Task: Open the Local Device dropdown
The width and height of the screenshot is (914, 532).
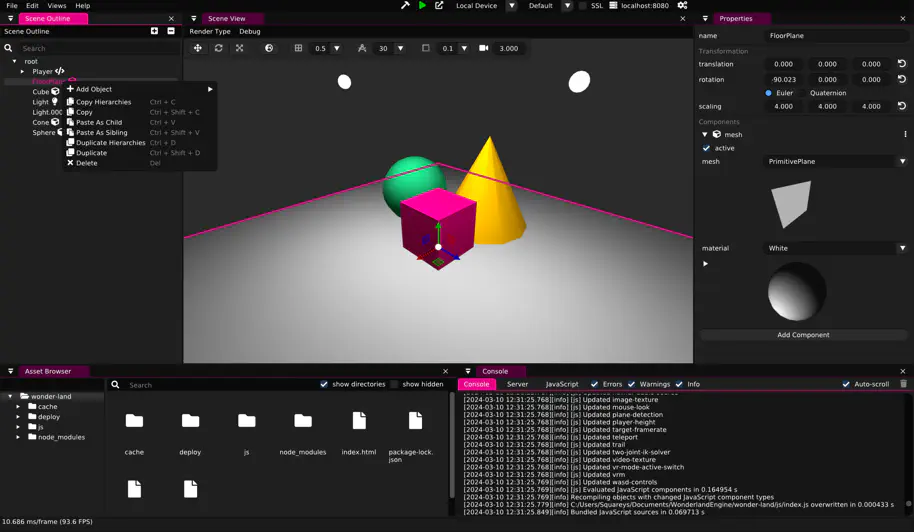Action: click(x=511, y=6)
